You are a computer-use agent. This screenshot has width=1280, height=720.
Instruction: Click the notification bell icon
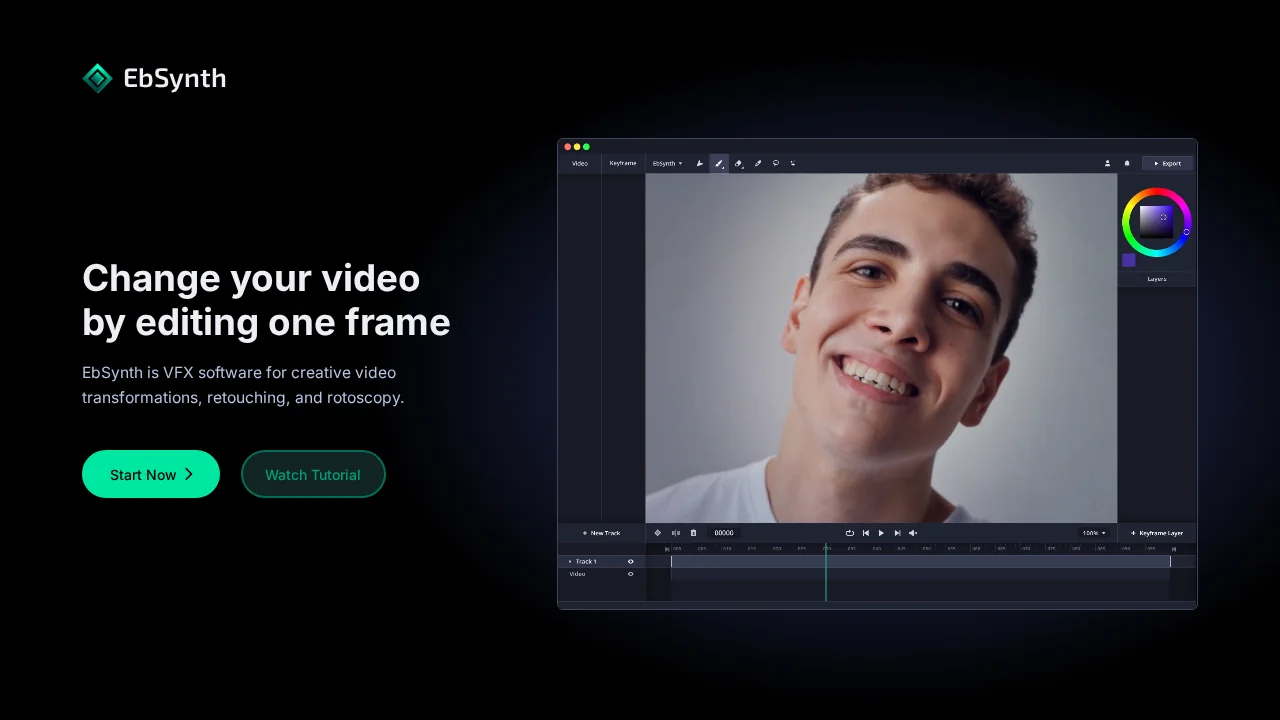[x=1127, y=163]
